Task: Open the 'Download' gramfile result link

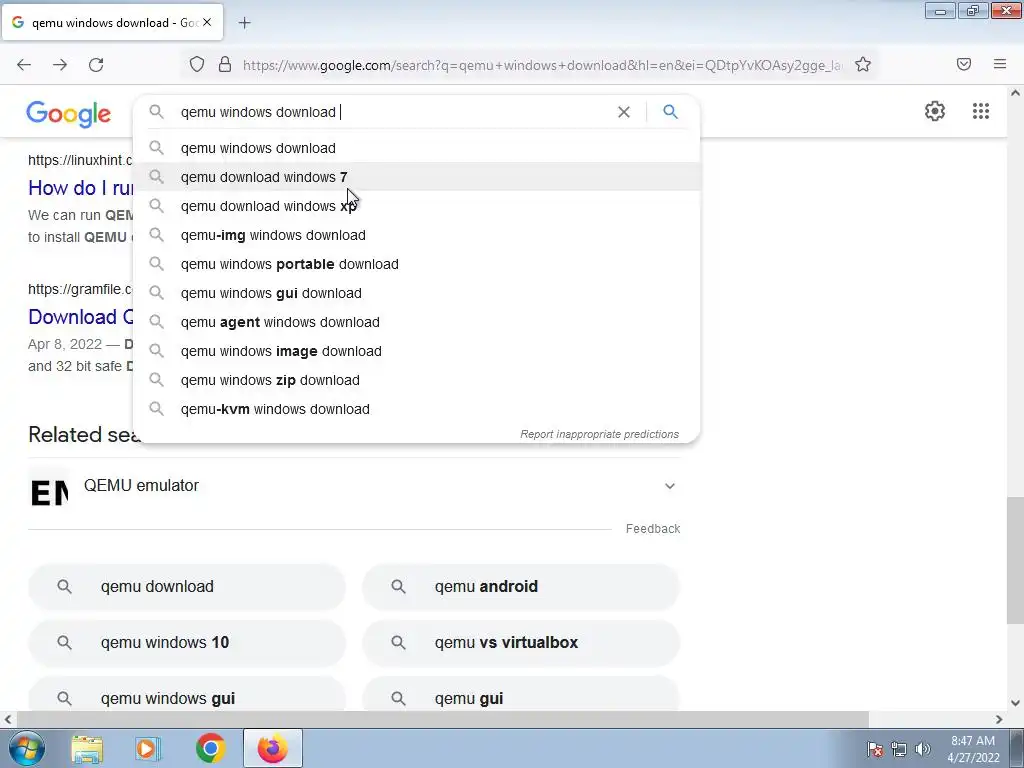Action: 80,317
